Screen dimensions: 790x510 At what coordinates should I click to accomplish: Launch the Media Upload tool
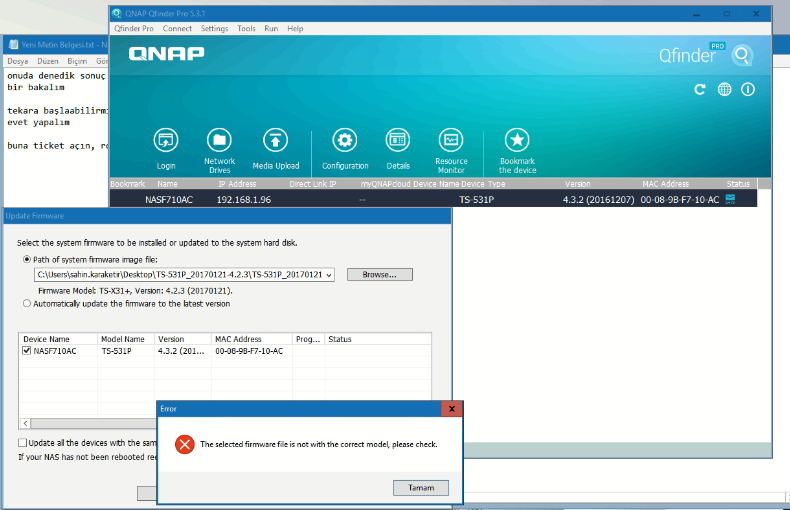(276, 141)
